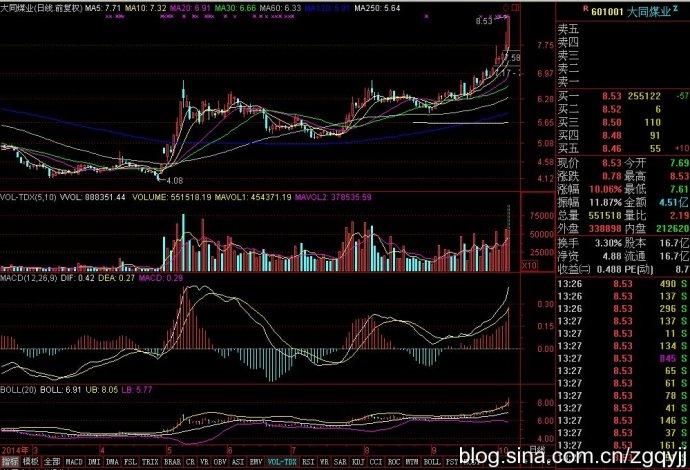Click the MA20: 6.91 label

click(x=191, y=8)
